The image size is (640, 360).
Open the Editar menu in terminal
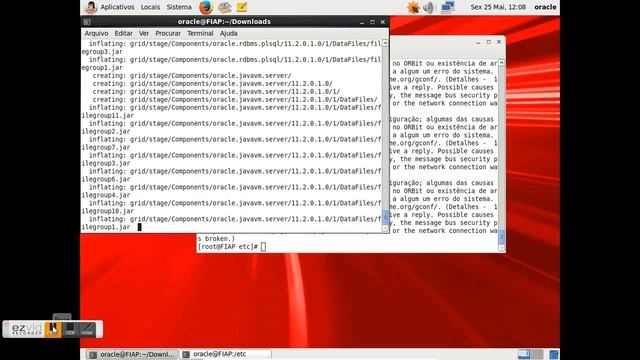(x=123, y=33)
